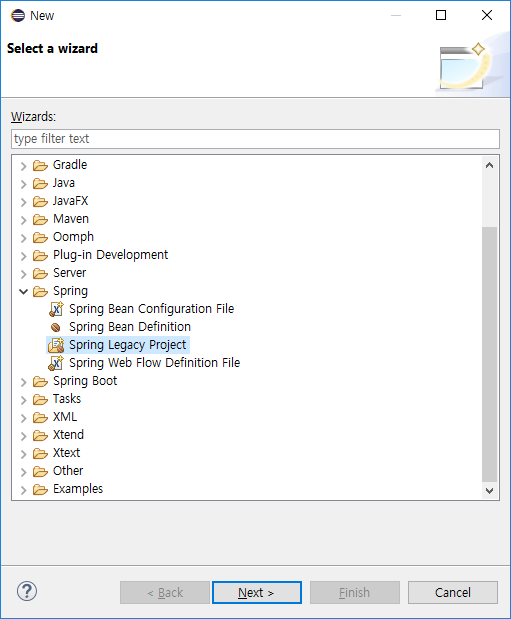Expand the Examples category
The width and height of the screenshot is (511, 619).
point(24,490)
